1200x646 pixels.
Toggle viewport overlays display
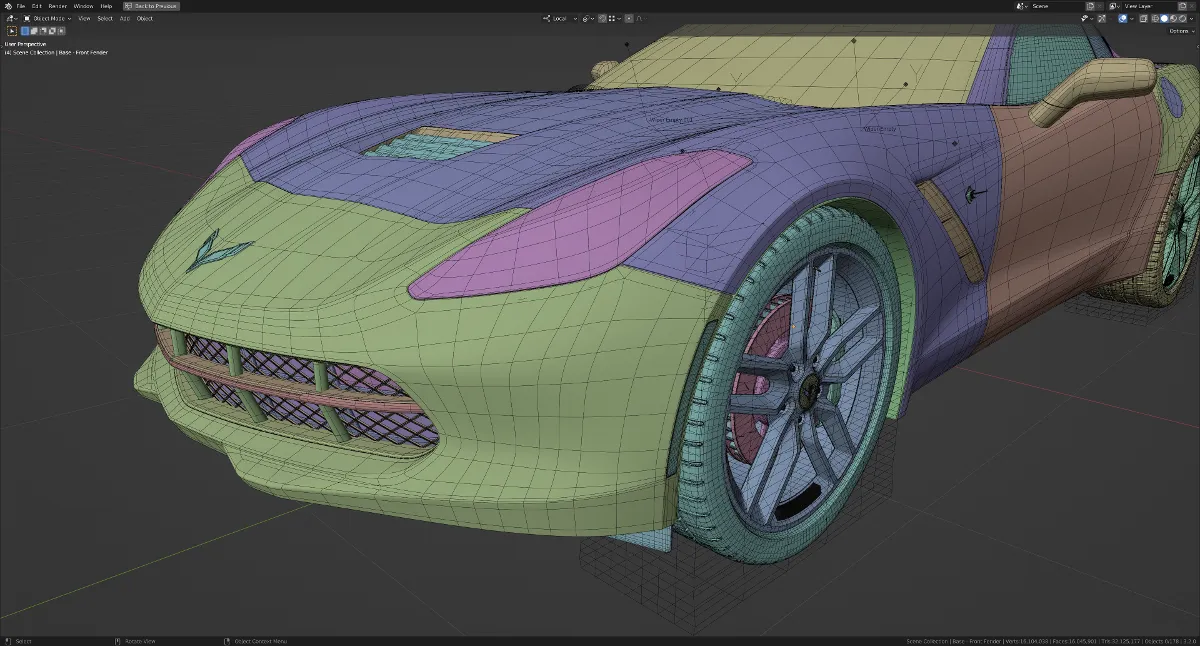[1122, 18]
